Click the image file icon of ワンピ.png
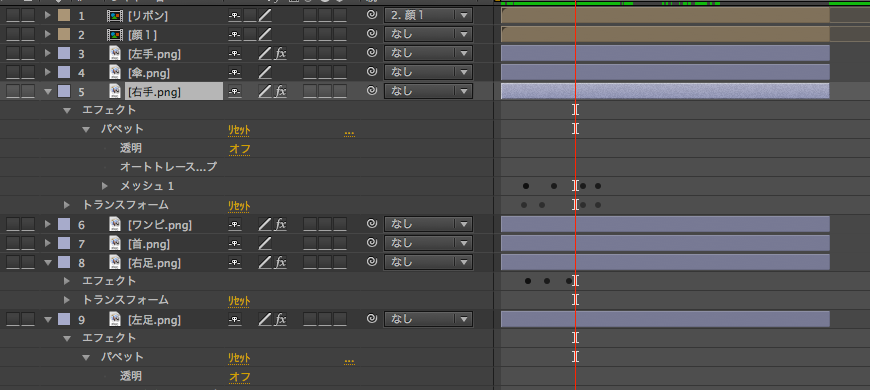Viewport: 870px width, 390px height. (x=115, y=224)
